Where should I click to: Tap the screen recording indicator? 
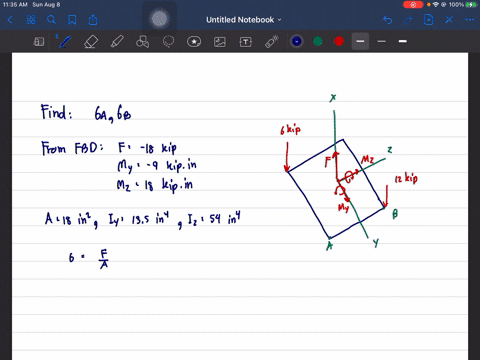pos(413,5)
